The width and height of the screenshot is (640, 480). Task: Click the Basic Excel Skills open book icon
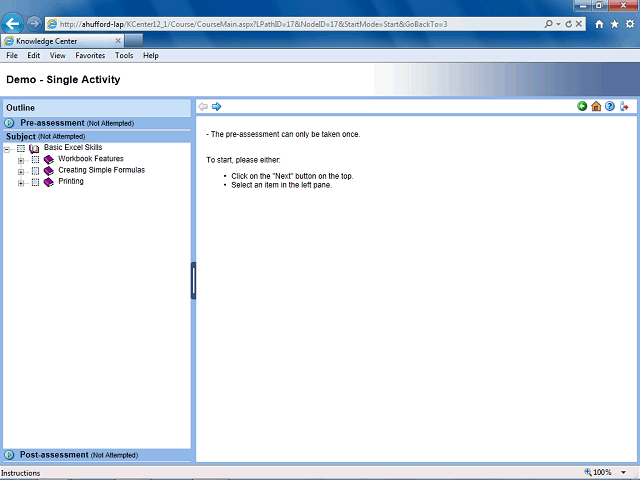click(34, 149)
